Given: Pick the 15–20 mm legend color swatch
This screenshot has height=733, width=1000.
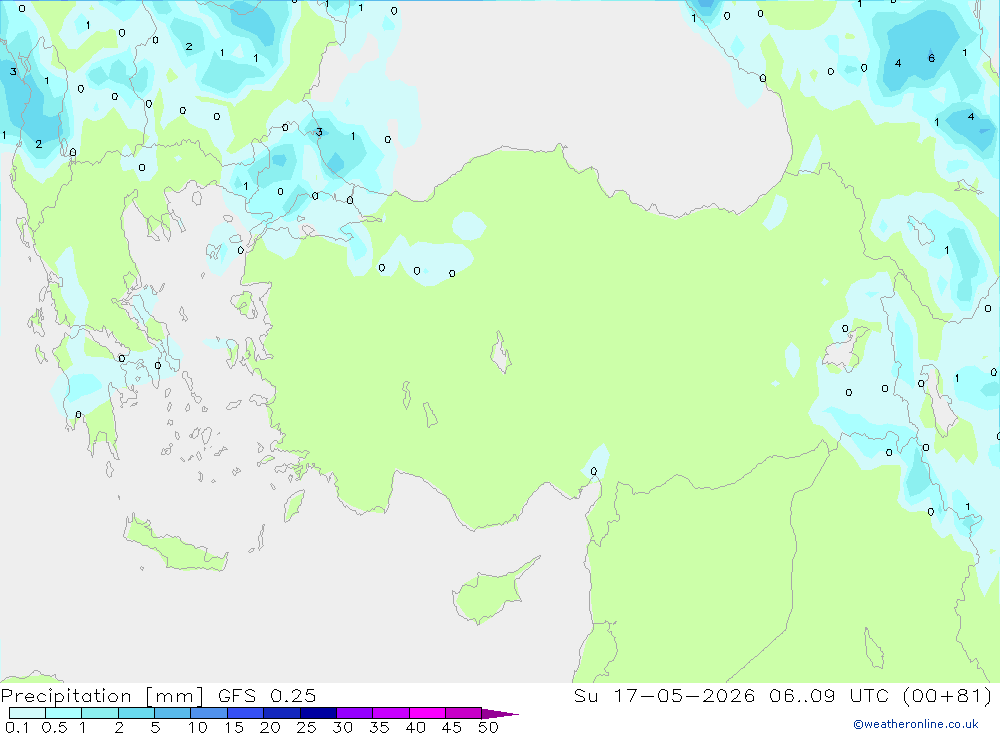Looking at the screenshot, I should point(246,713).
